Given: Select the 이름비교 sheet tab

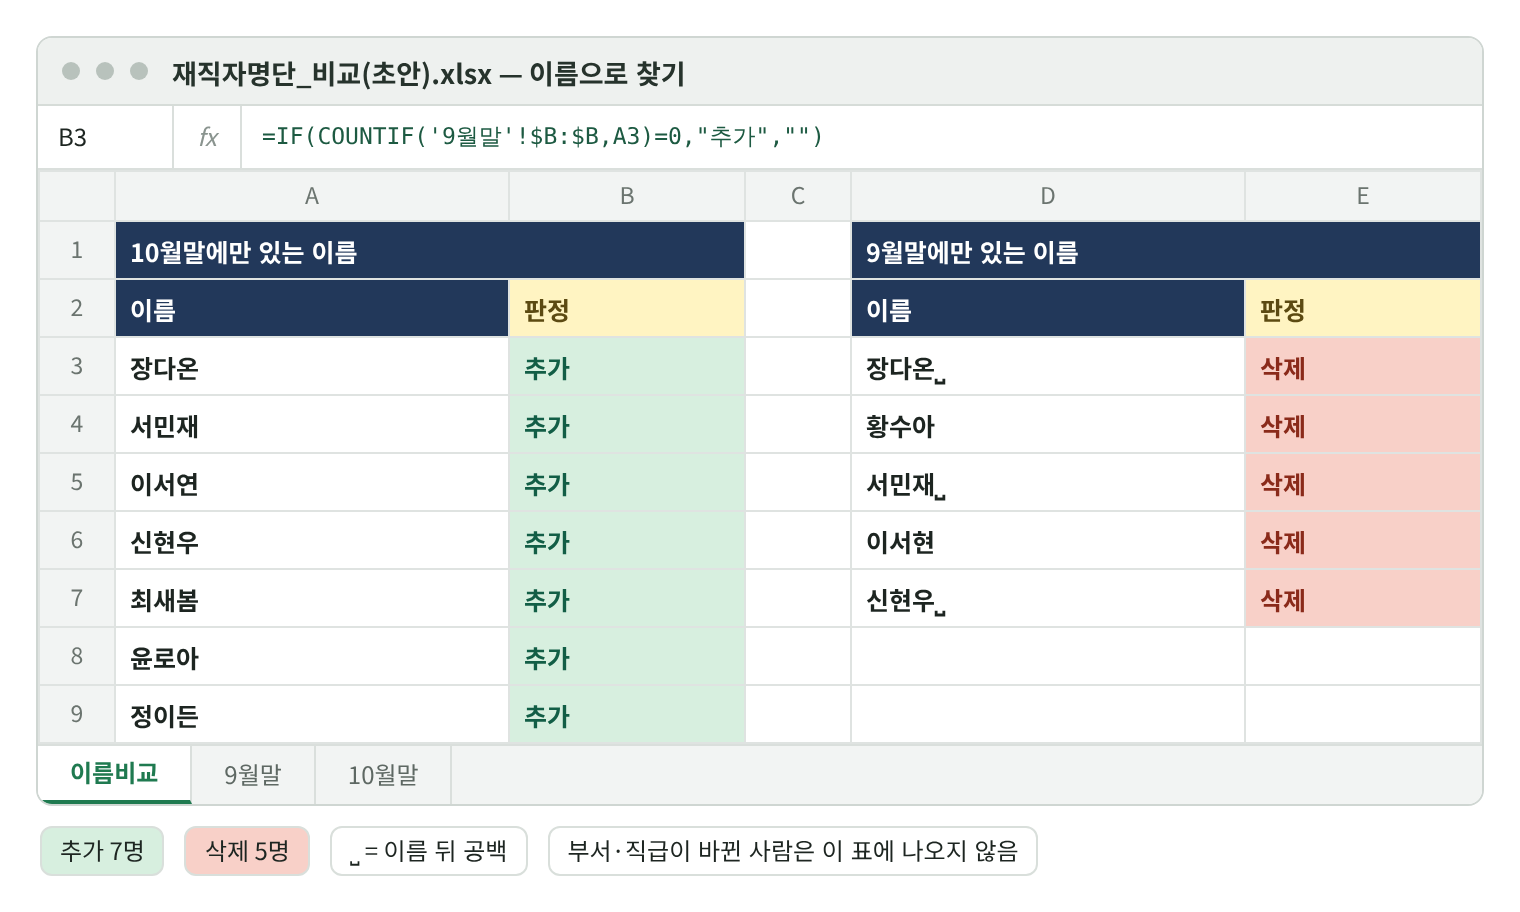Looking at the screenshot, I should pyautogui.click(x=115, y=773).
